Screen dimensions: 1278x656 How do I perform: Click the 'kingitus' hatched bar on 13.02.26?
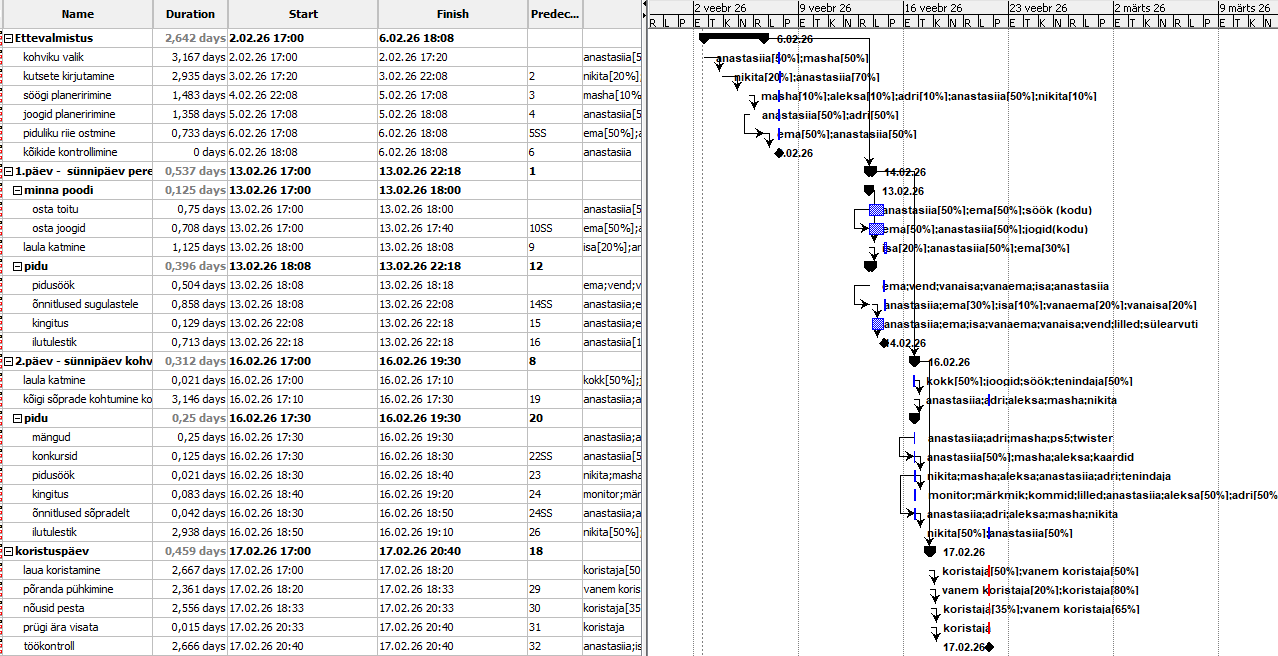[x=878, y=324]
